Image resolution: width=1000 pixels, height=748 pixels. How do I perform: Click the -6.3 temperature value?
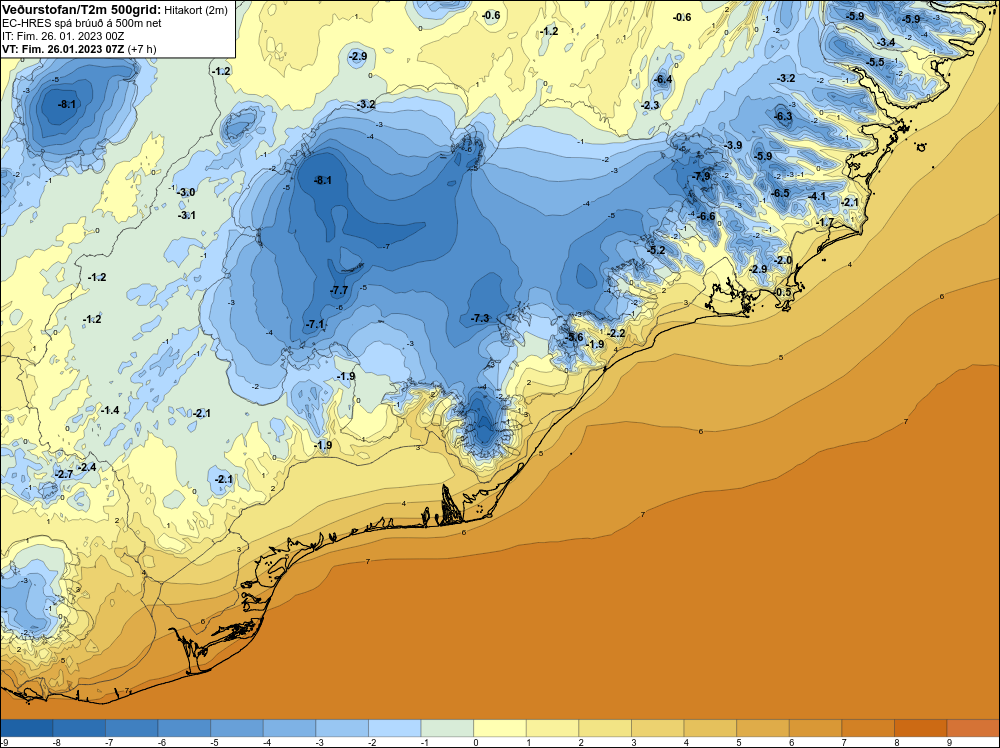[783, 116]
